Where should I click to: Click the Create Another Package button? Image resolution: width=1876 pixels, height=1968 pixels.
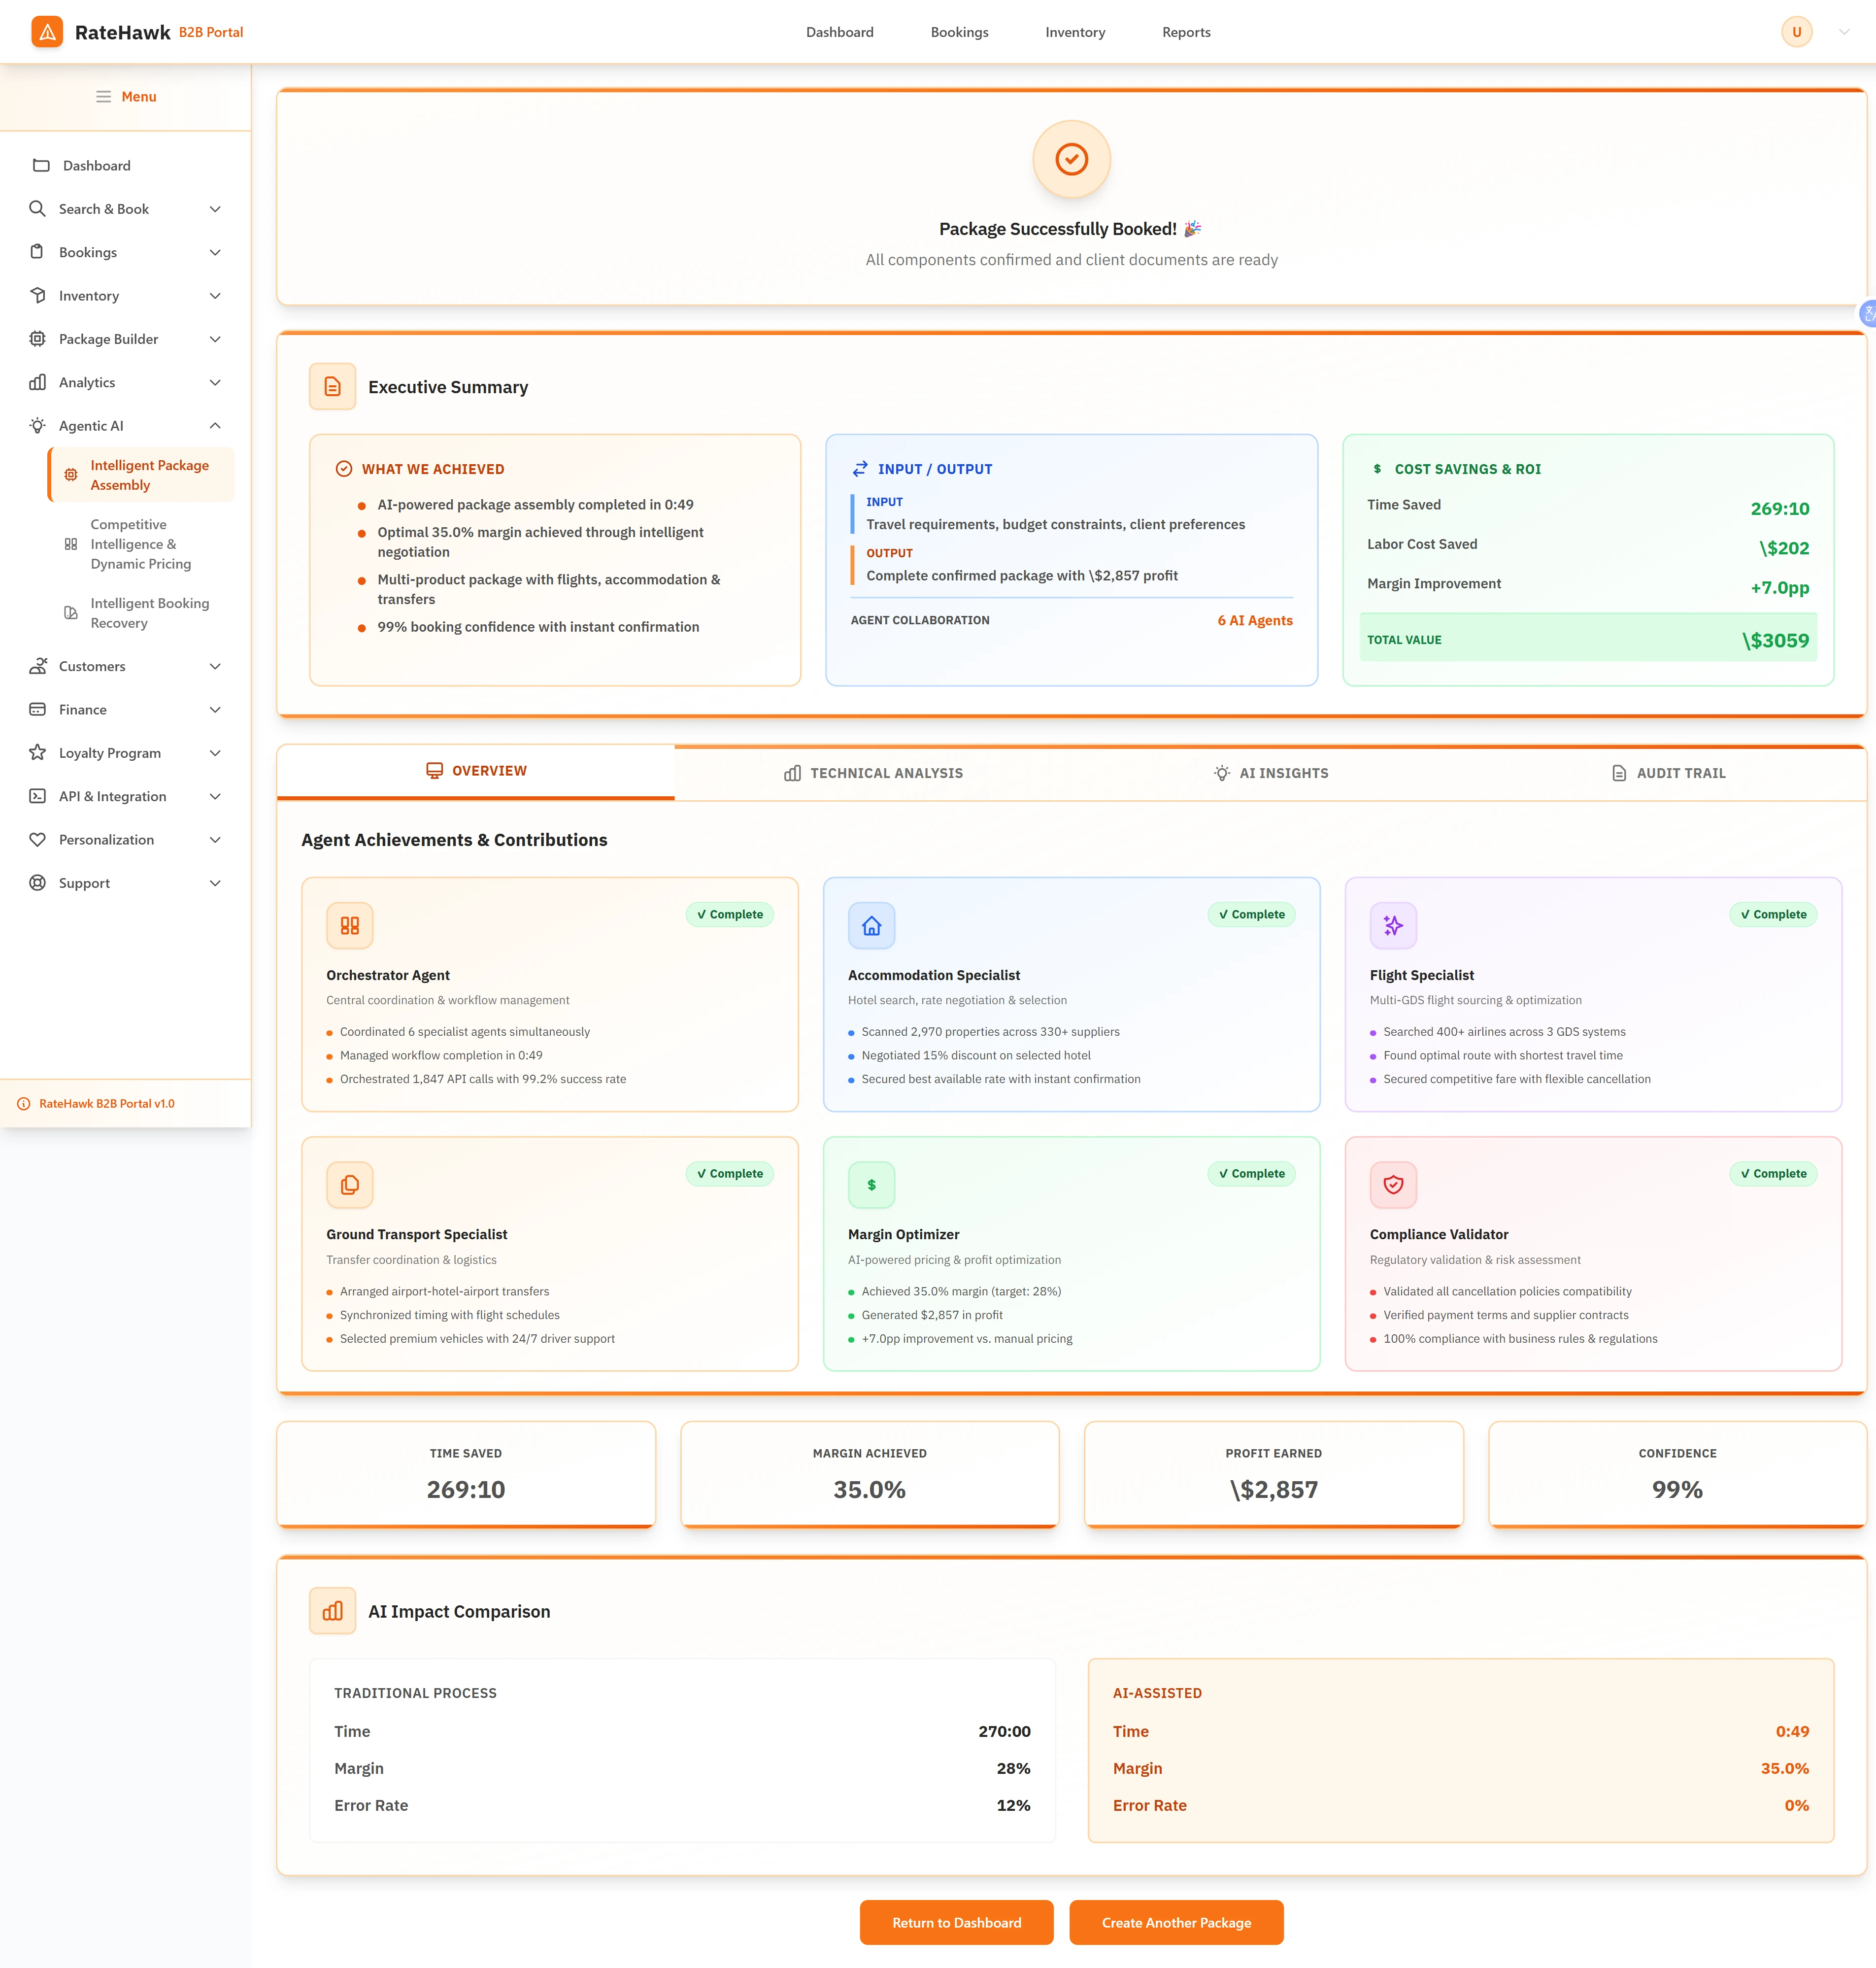1176,1922
